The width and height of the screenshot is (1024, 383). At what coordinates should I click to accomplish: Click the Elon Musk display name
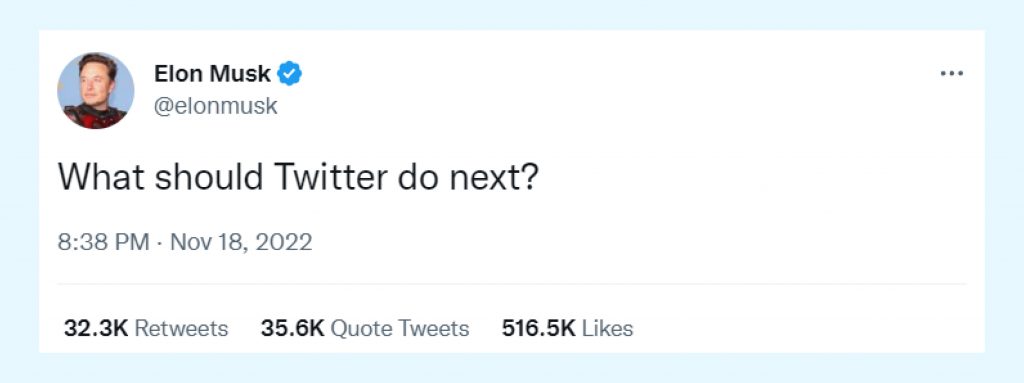tap(212, 74)
